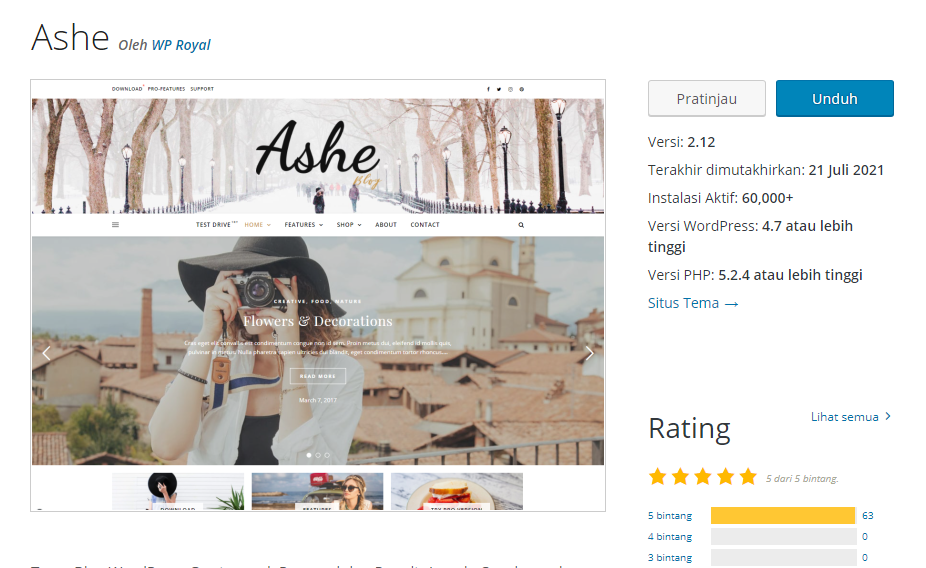The width and height of the screenshot is (926, 568).
Task: Click the Flowers & Decorations slide title
Action: [x=318, y=321]
